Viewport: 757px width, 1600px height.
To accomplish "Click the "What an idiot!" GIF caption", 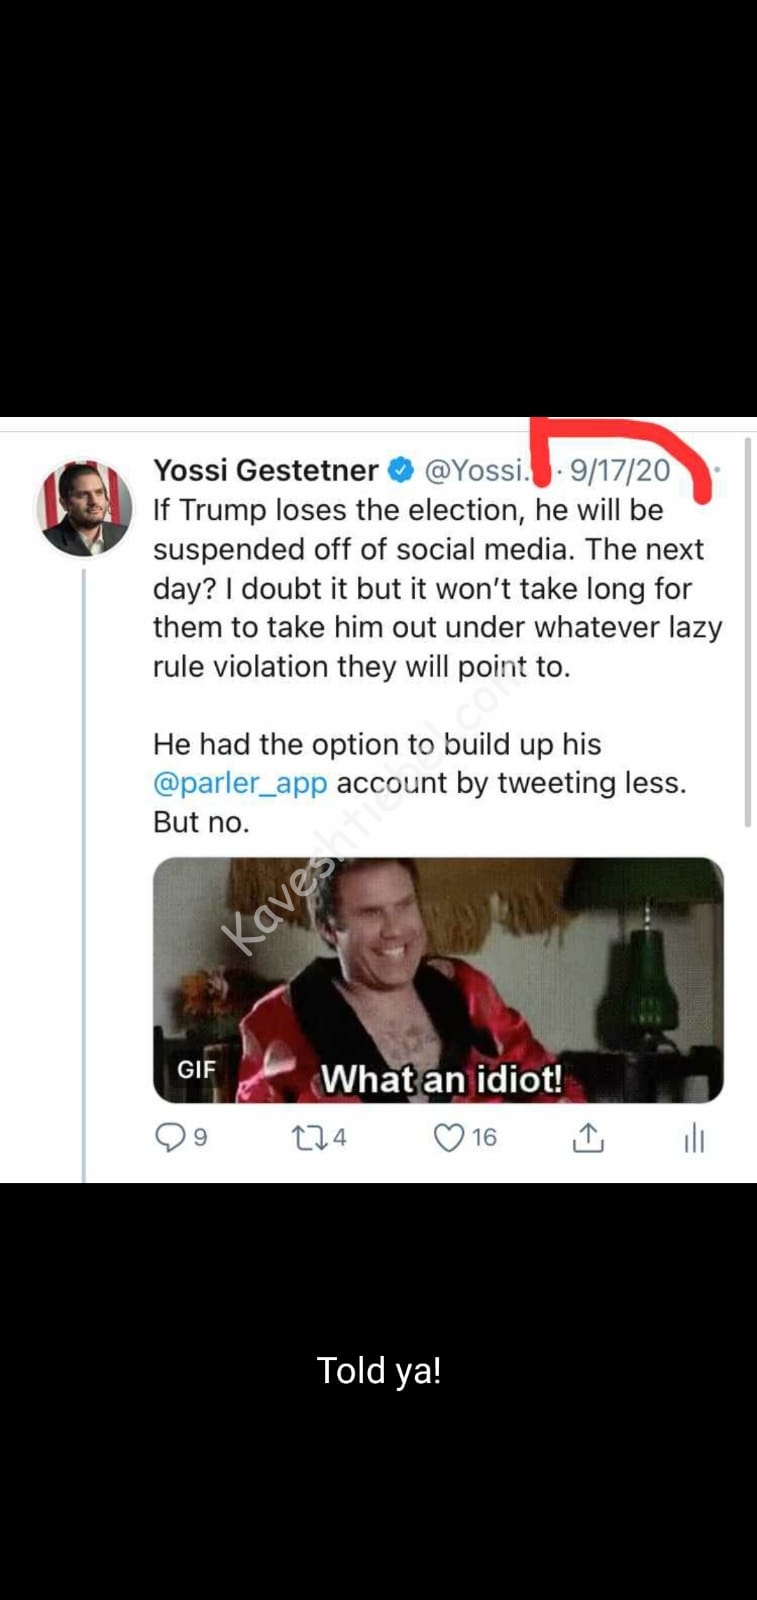I will click(x=441, y=1080).
